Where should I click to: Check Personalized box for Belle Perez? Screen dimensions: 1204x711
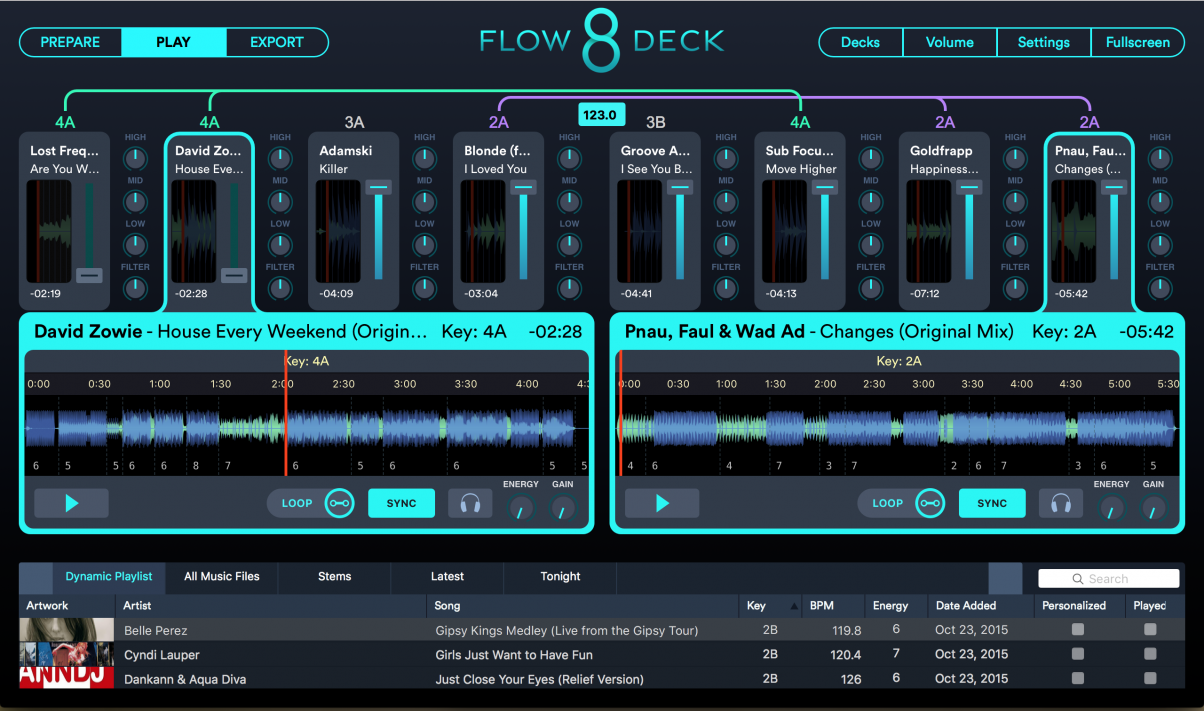1078,630
